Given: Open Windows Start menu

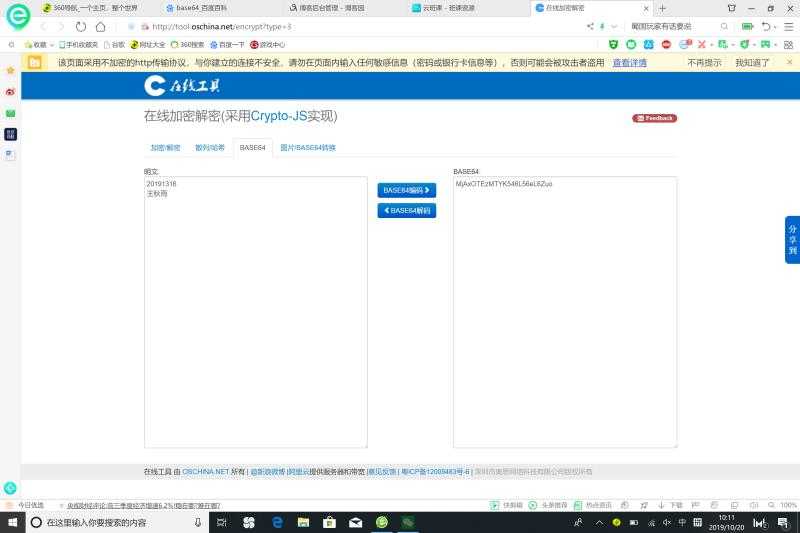Looking at the screenshot, I should pos(12,522).
